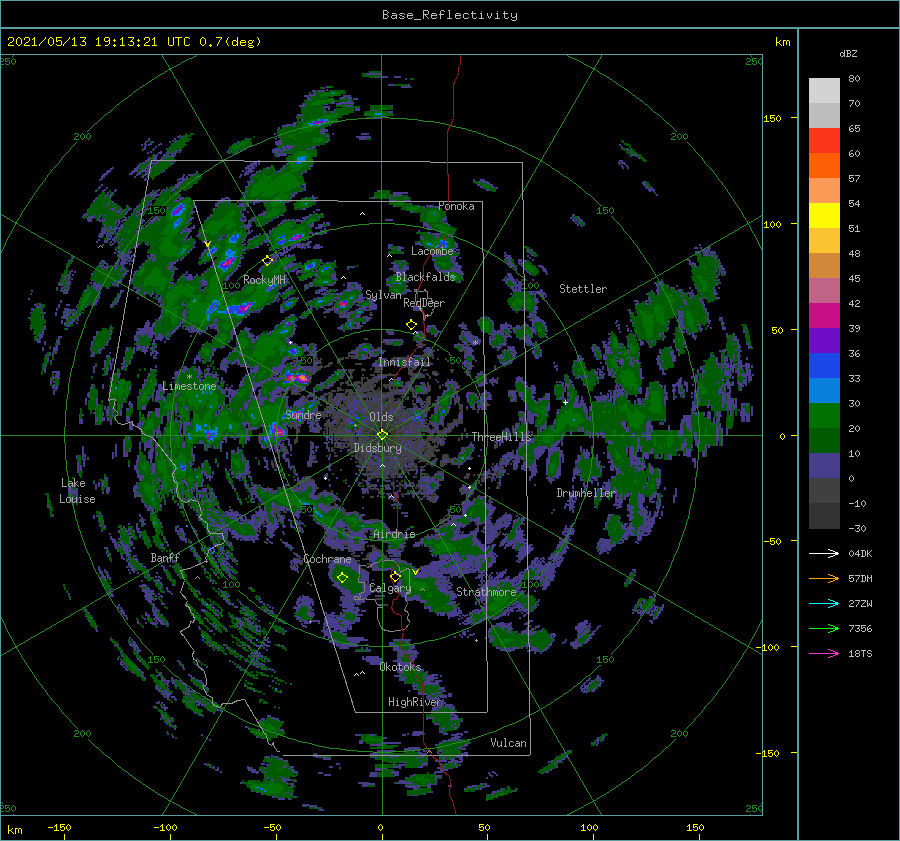Click the white 04DK arrow in the legend
The height and width of the screenshot is (841, 900).
824,553
